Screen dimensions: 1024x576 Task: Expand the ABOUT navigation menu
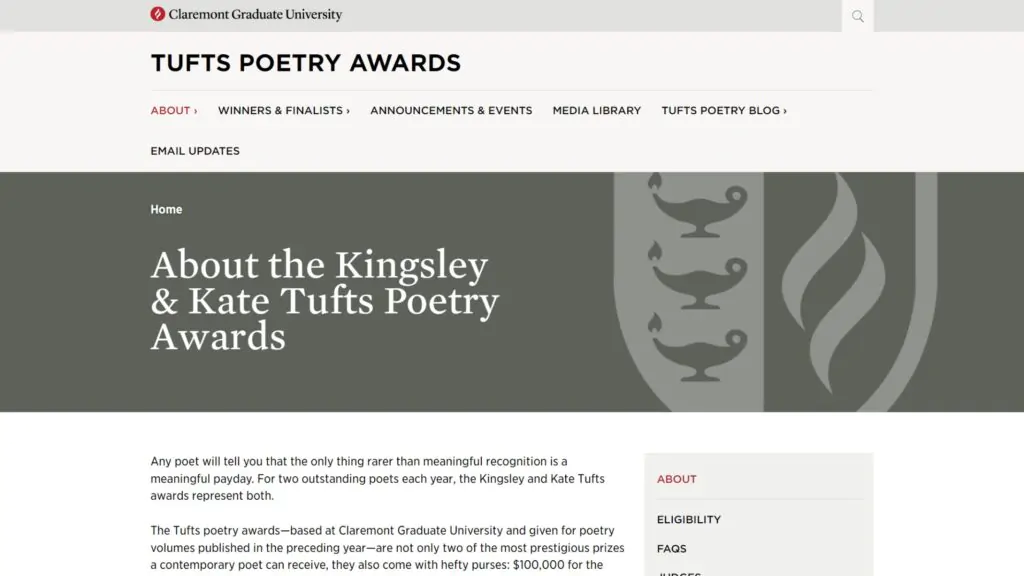tap(174, 111)
